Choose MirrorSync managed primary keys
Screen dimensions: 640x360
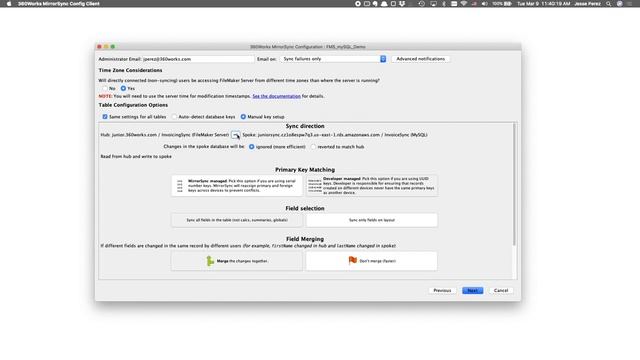[237, 186]
